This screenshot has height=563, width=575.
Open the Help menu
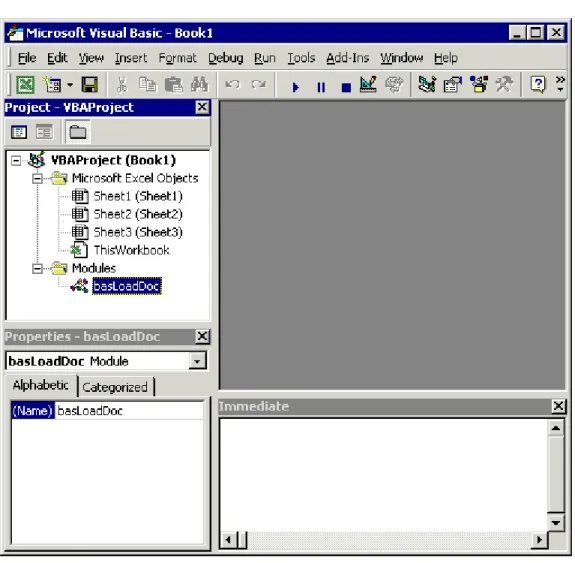(x=446, y=58)
